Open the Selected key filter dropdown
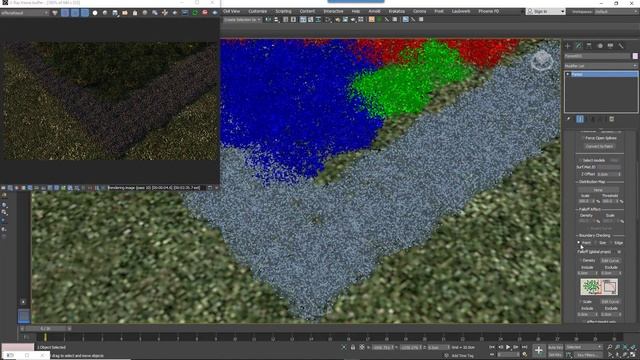The height and width of the screenshot is (360, 640). pyautogui.click(x=584, y=347)
